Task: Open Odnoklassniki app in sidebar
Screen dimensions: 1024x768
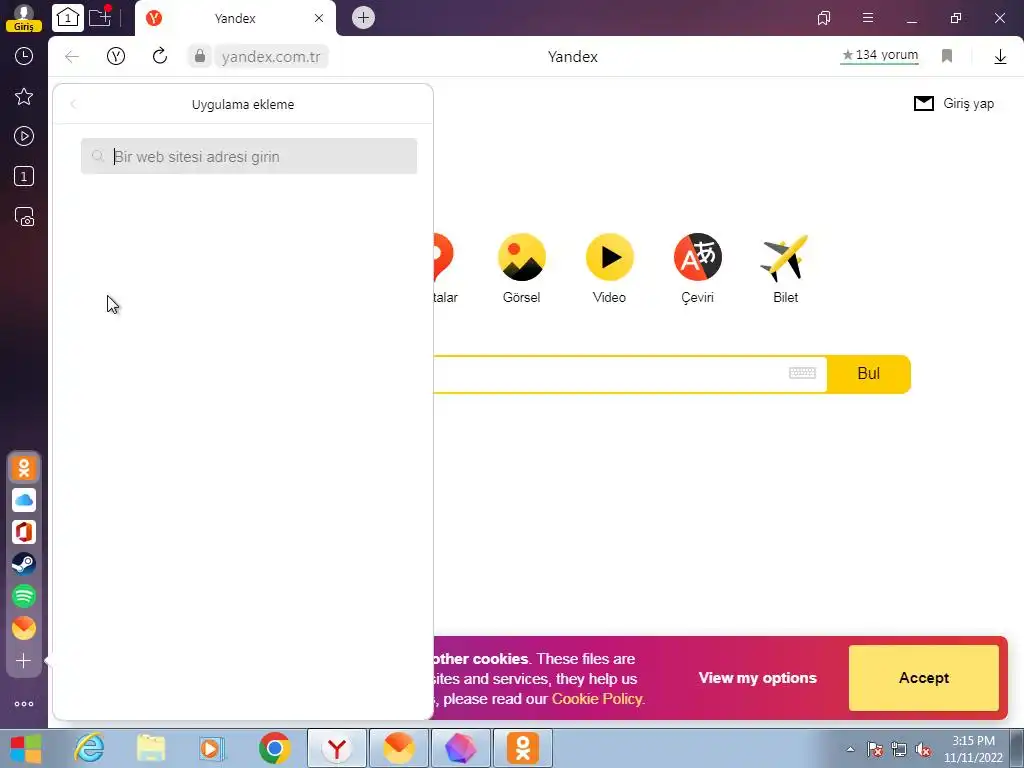Action: (24, 468)
